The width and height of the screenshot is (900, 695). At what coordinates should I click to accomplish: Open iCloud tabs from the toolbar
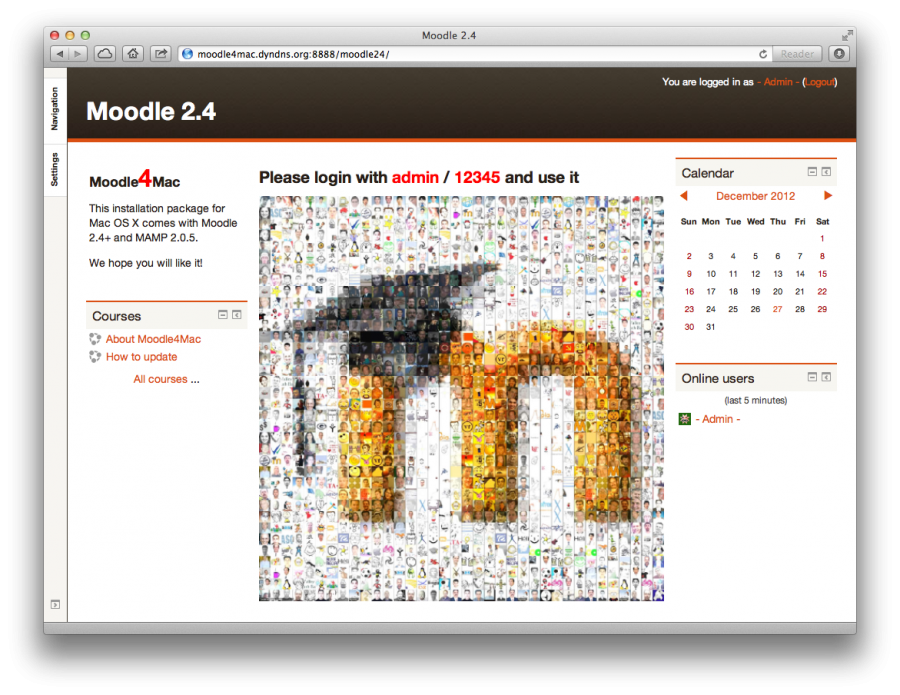tap(104, 54)
